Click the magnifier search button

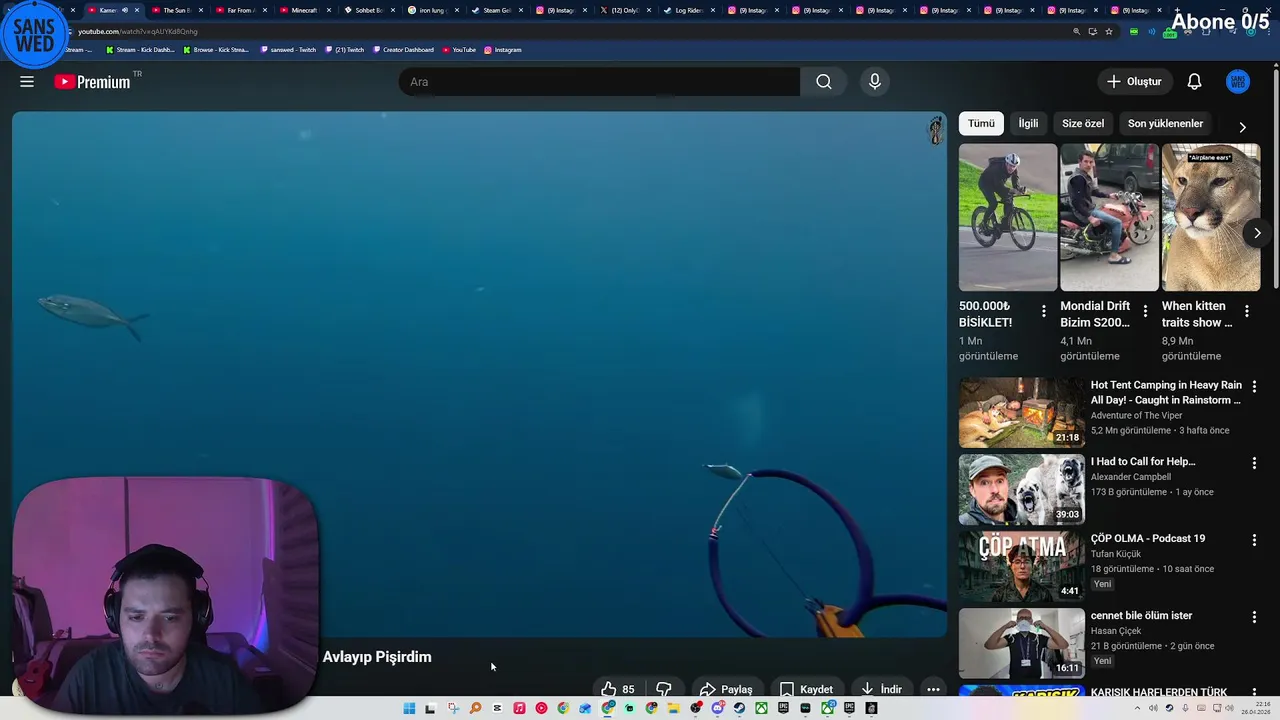coord(824,82)
